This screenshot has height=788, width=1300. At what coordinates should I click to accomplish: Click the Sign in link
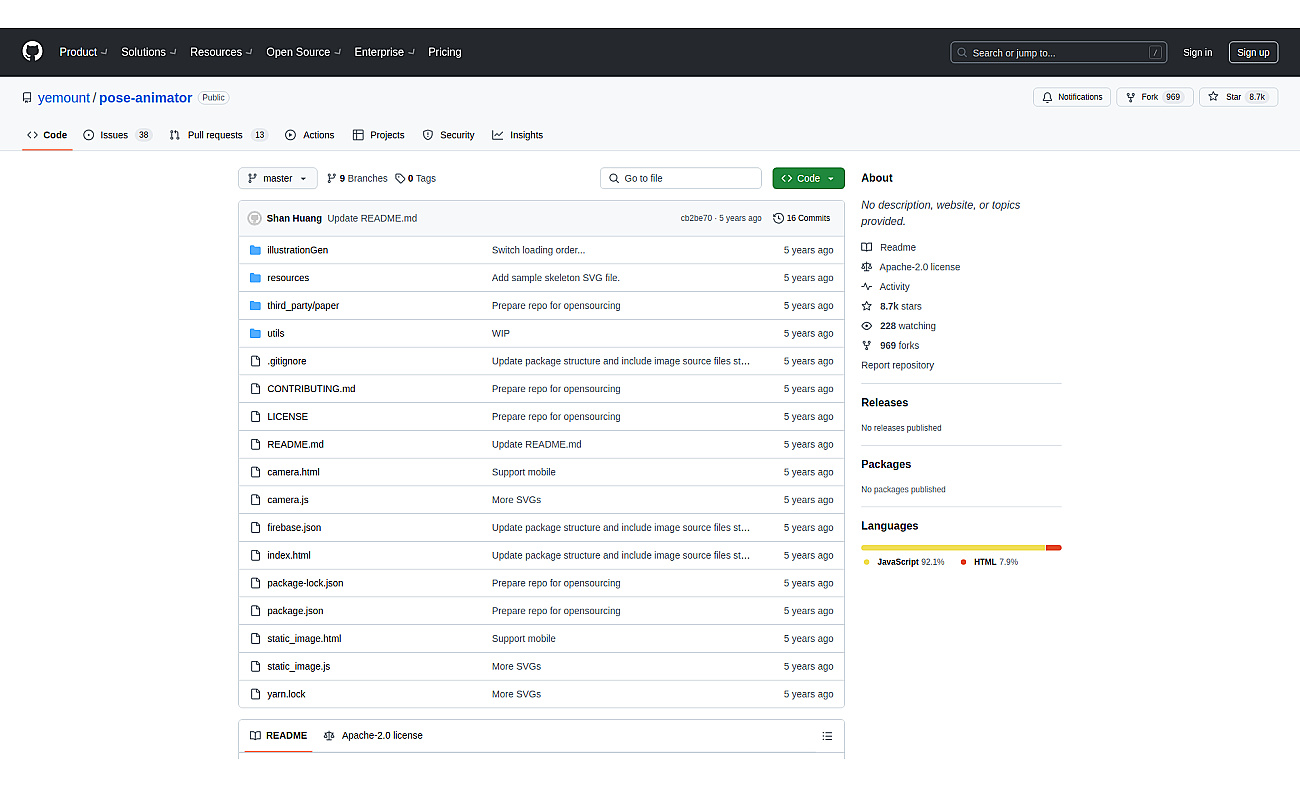click(x=1197, y=53)
